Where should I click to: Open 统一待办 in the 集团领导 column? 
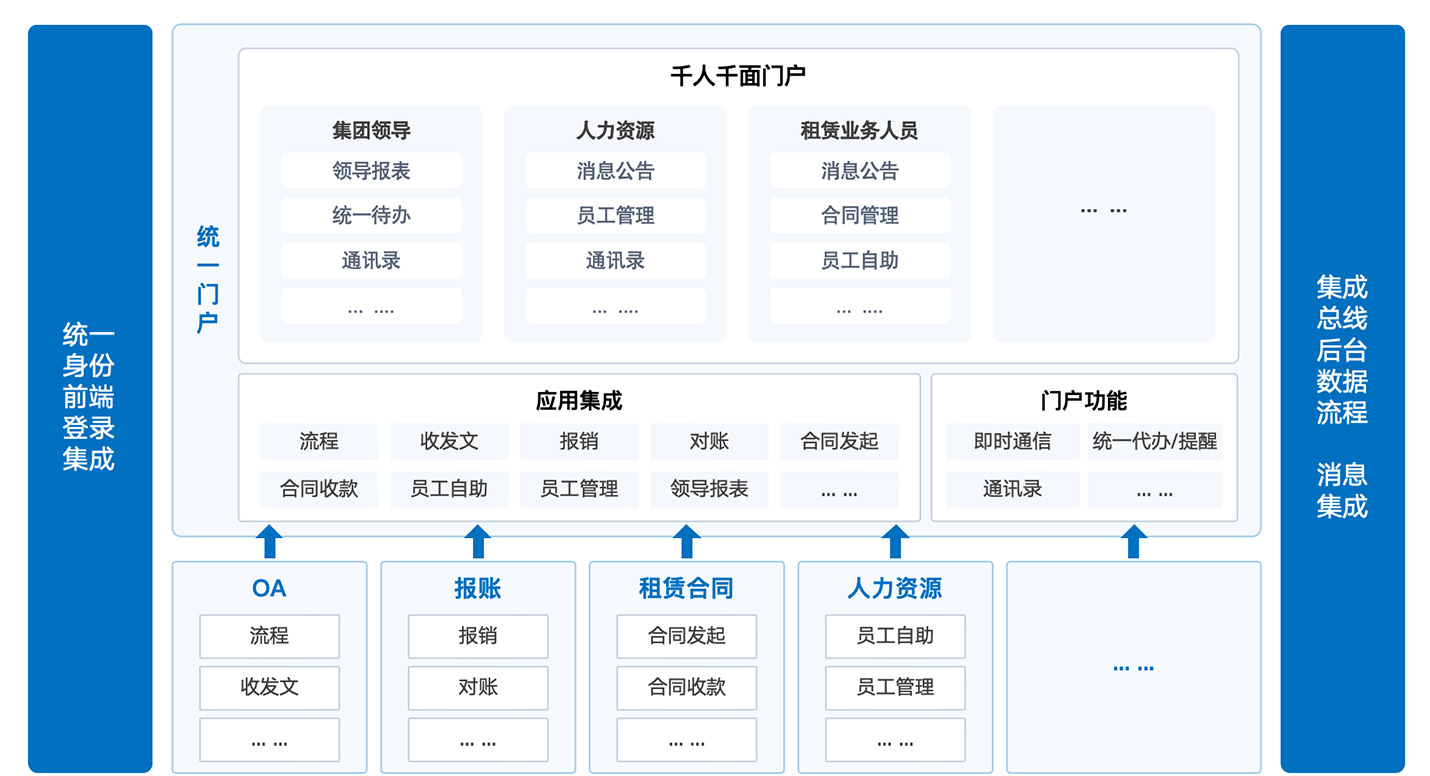point(371,216)
